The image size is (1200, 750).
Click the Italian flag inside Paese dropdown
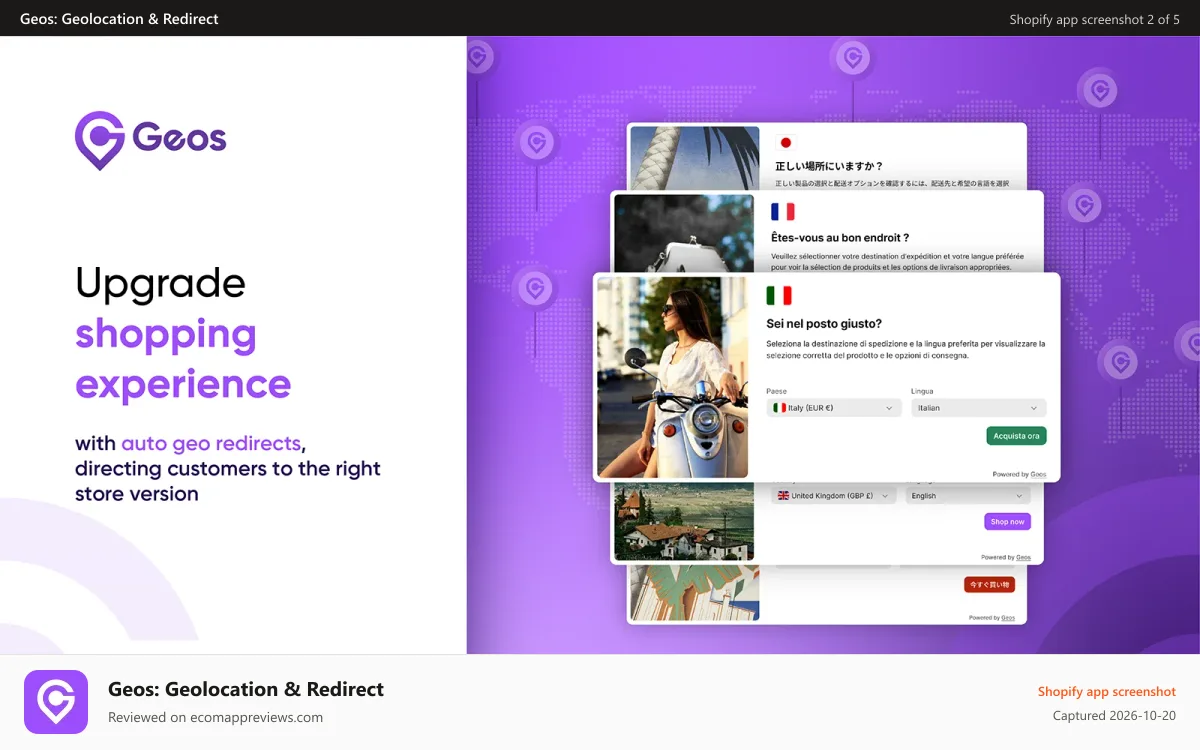pyautogui.click(x=779, y=408)
